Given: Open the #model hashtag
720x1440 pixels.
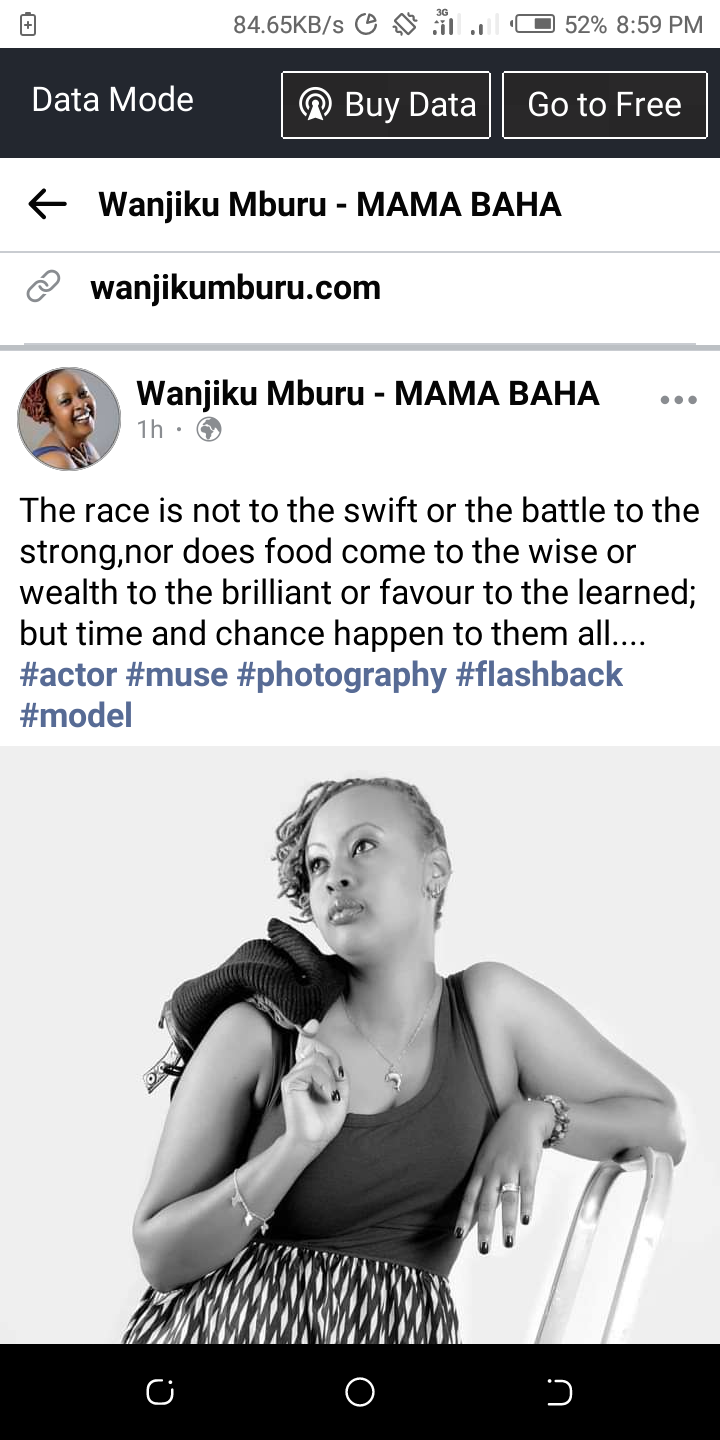Looking at the screenshot, I should pos(76,715).
